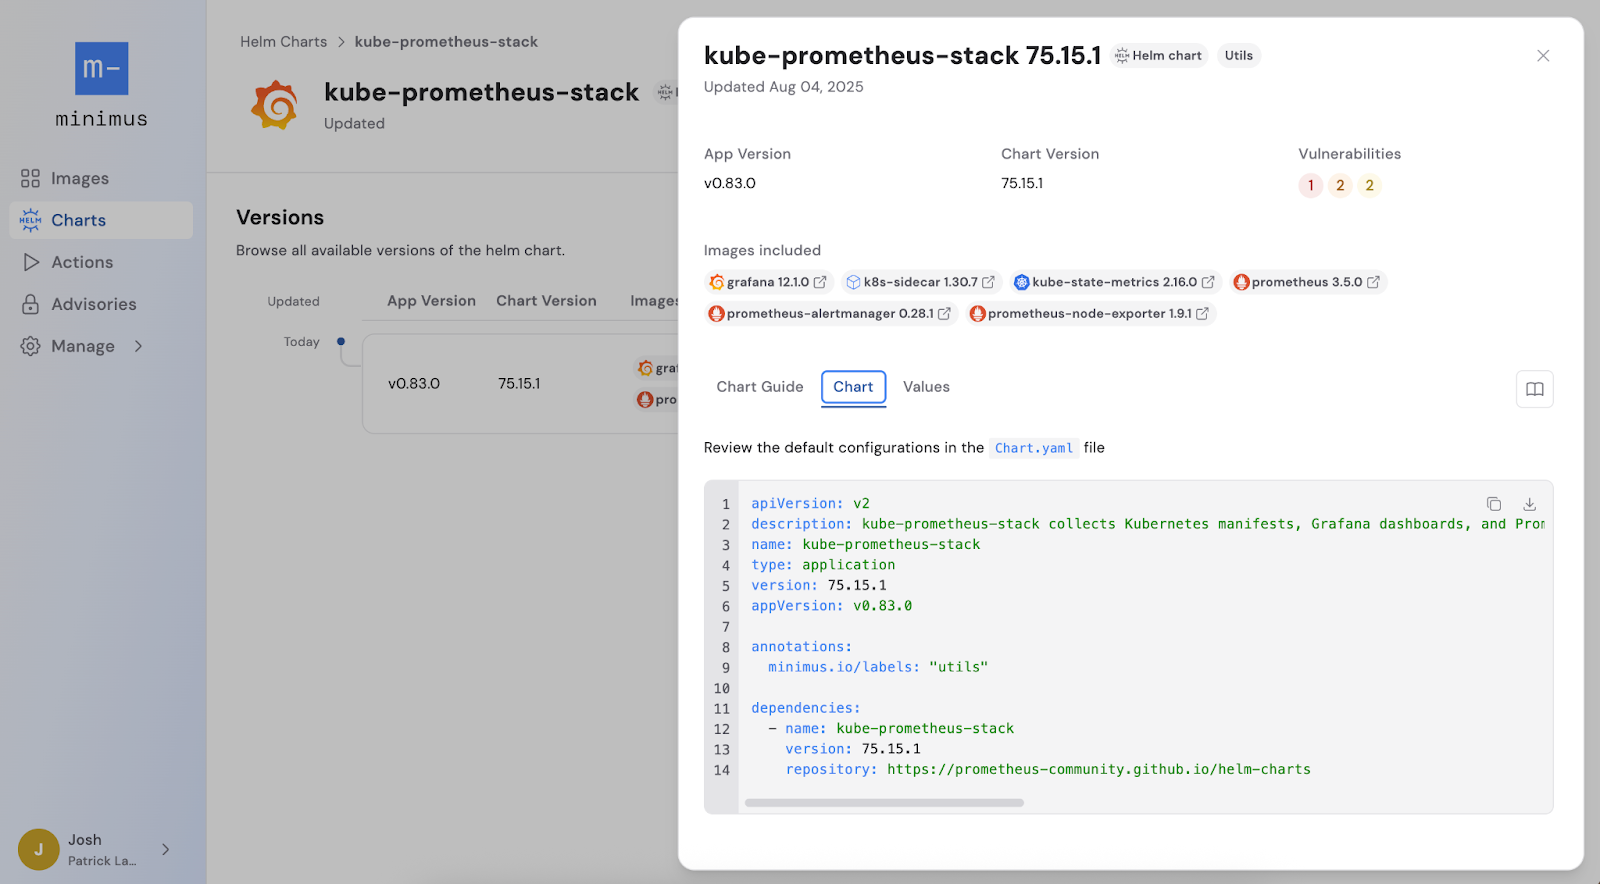The image size is (1600, 884).
Task: Click the k8s-sidecar 1.30.7 image chip
Action: click(921, 282)
